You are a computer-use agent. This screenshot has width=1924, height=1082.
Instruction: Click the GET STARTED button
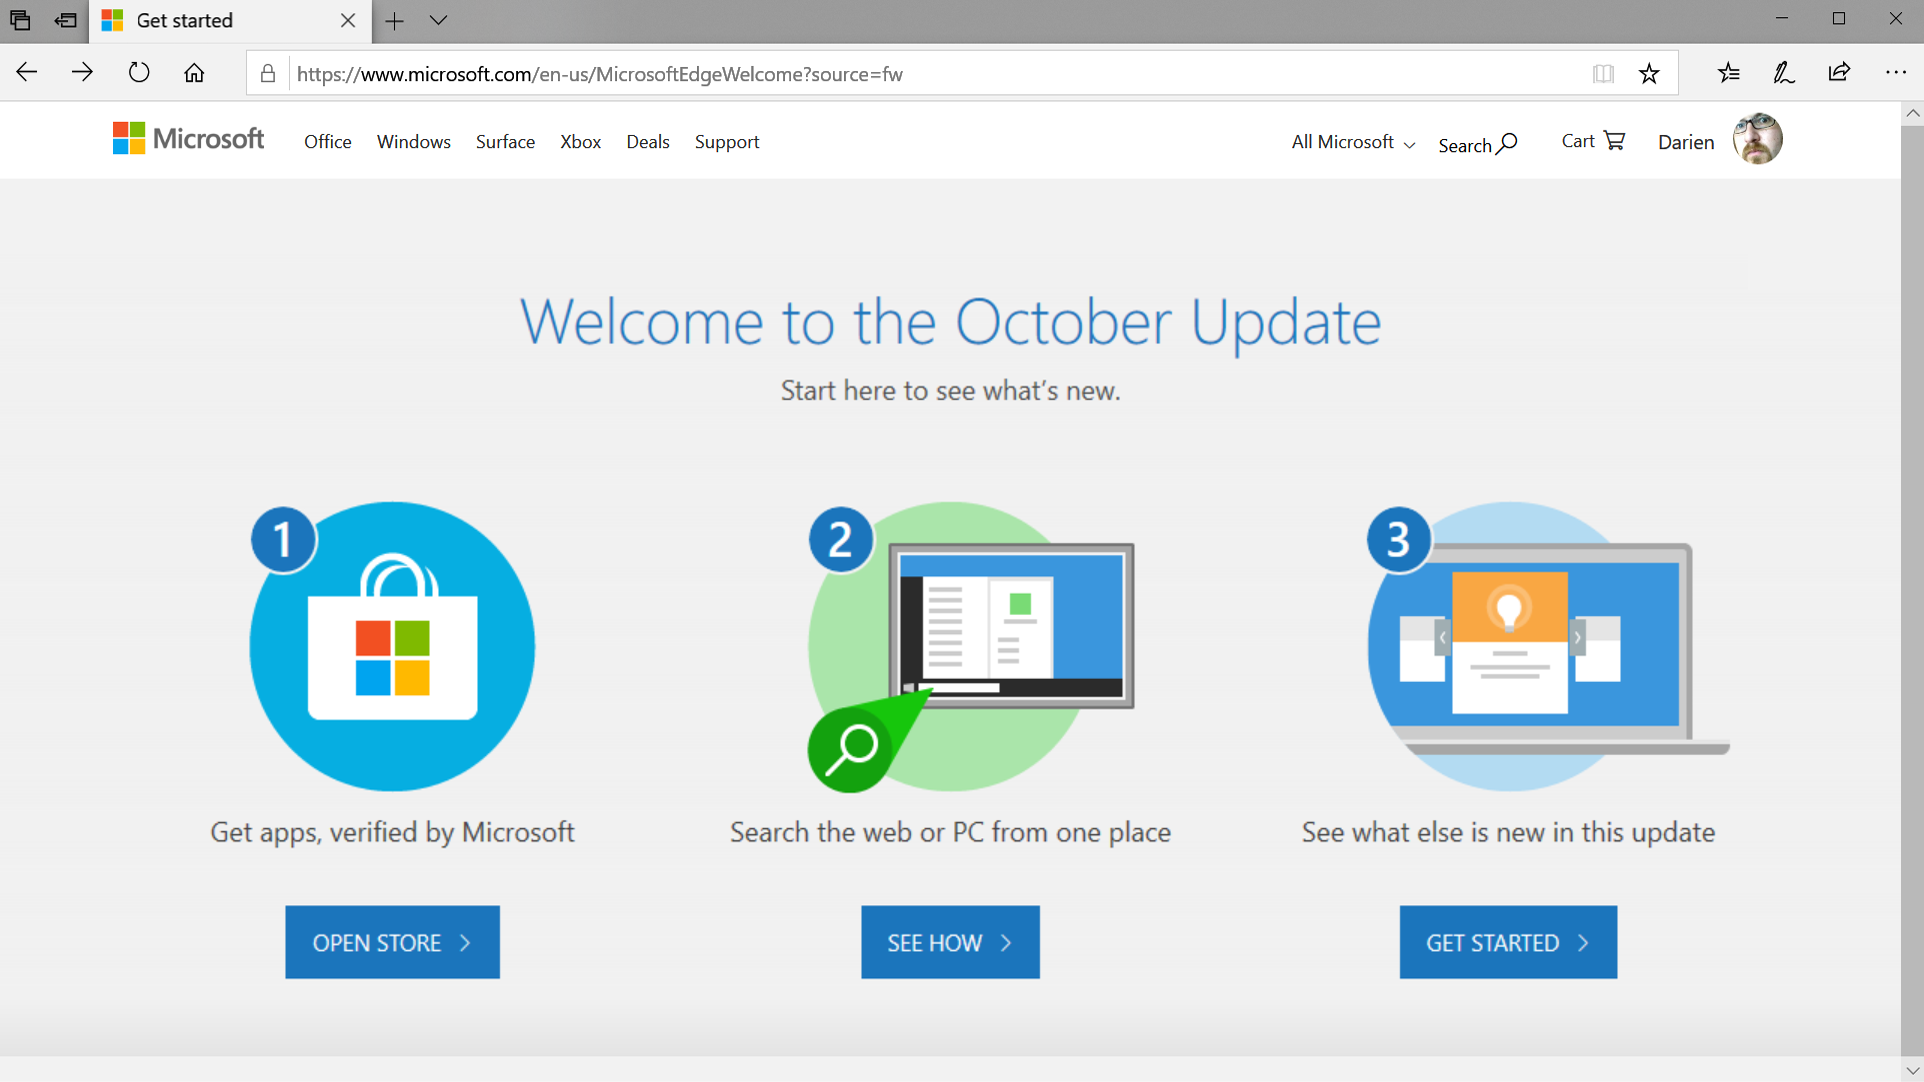pyautogui.click(x=1508, y=942)
